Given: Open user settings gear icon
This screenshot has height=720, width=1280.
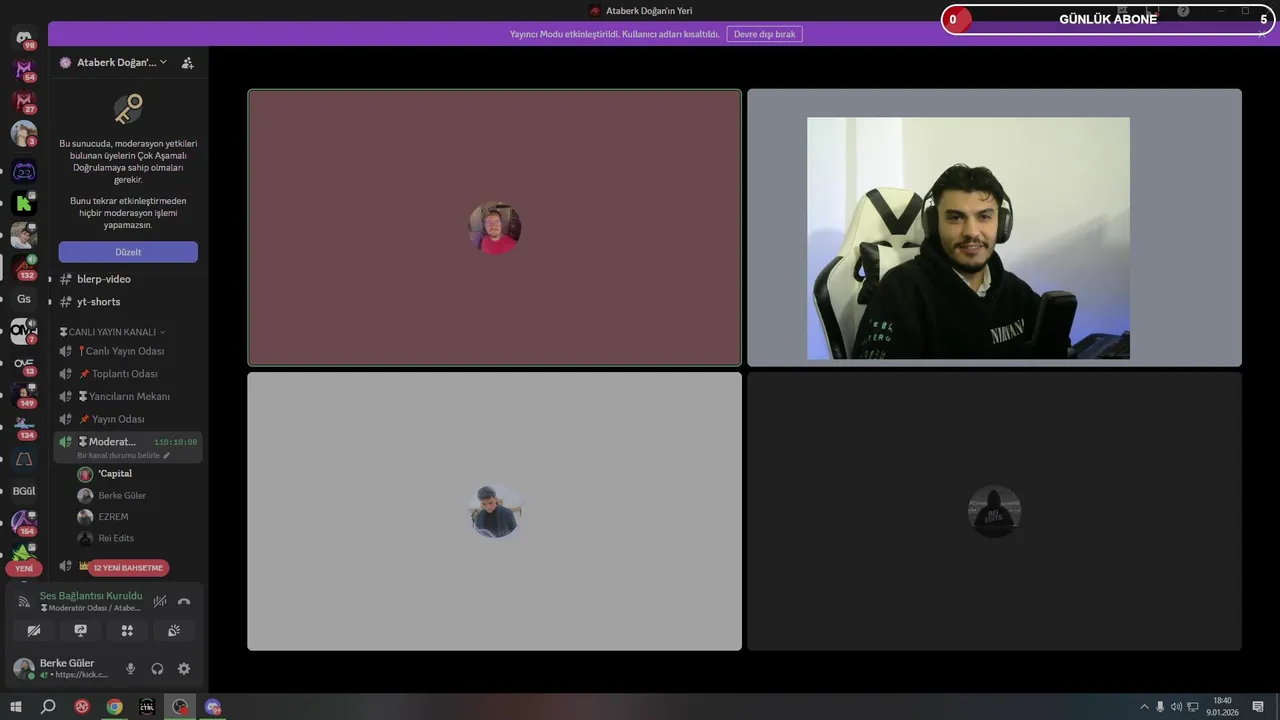Looking at the screenshot, I should coord(184,669).
